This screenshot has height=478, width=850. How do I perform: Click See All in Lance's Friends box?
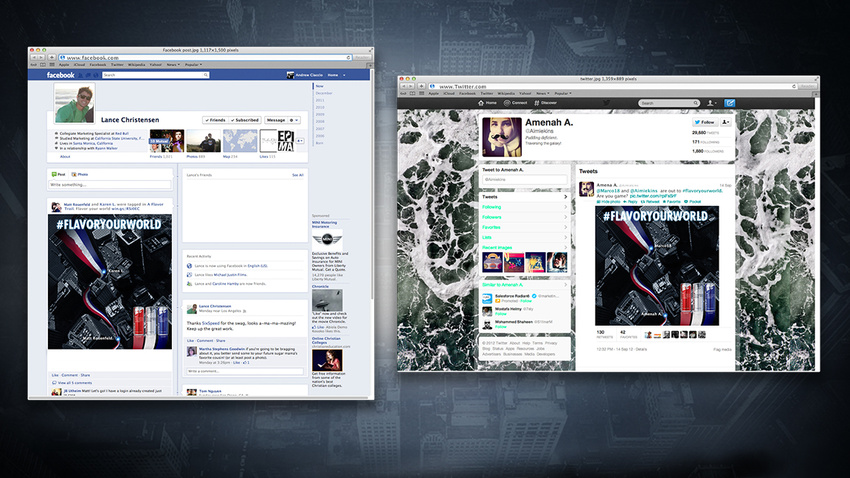(x=298, y=175)
